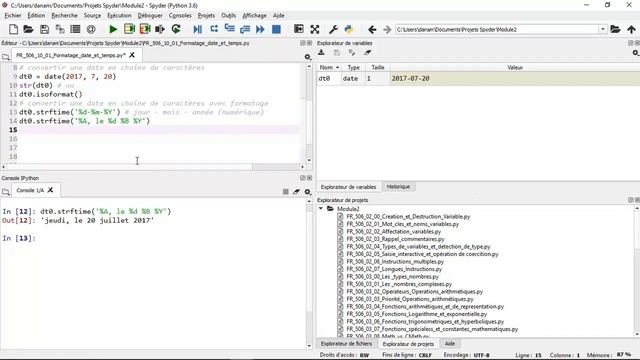Create a new file from toolbar

(x=13, y=29)
